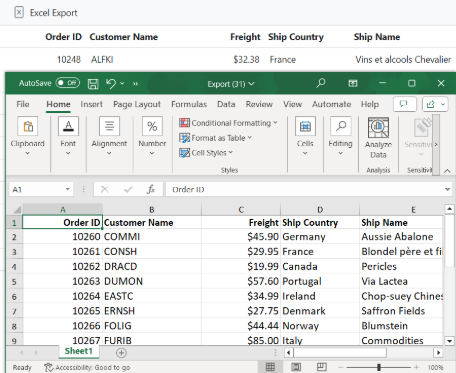Select the View tab
The width and height of the screenshot is (456, 373).
coord(292,104)
